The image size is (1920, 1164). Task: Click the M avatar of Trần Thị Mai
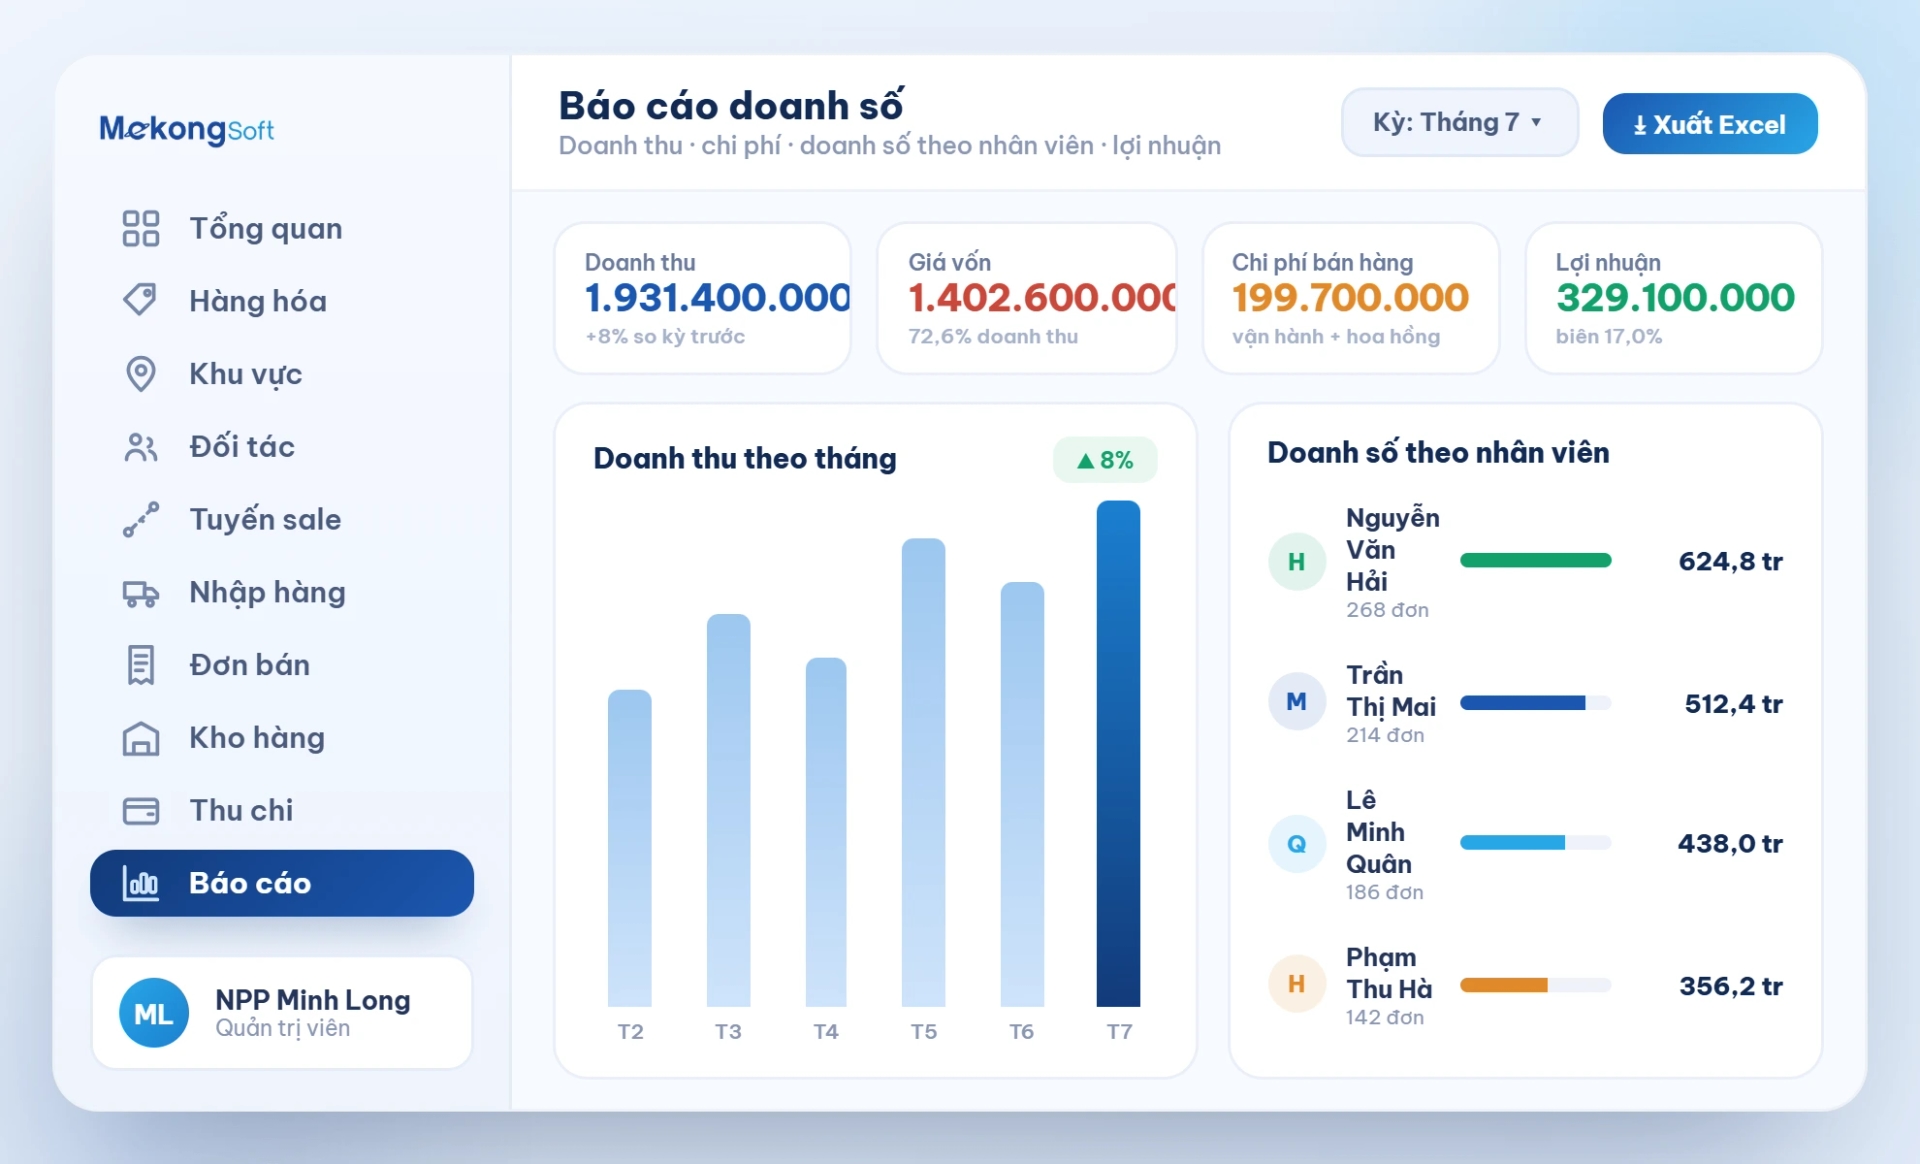tap(1297, 702)
